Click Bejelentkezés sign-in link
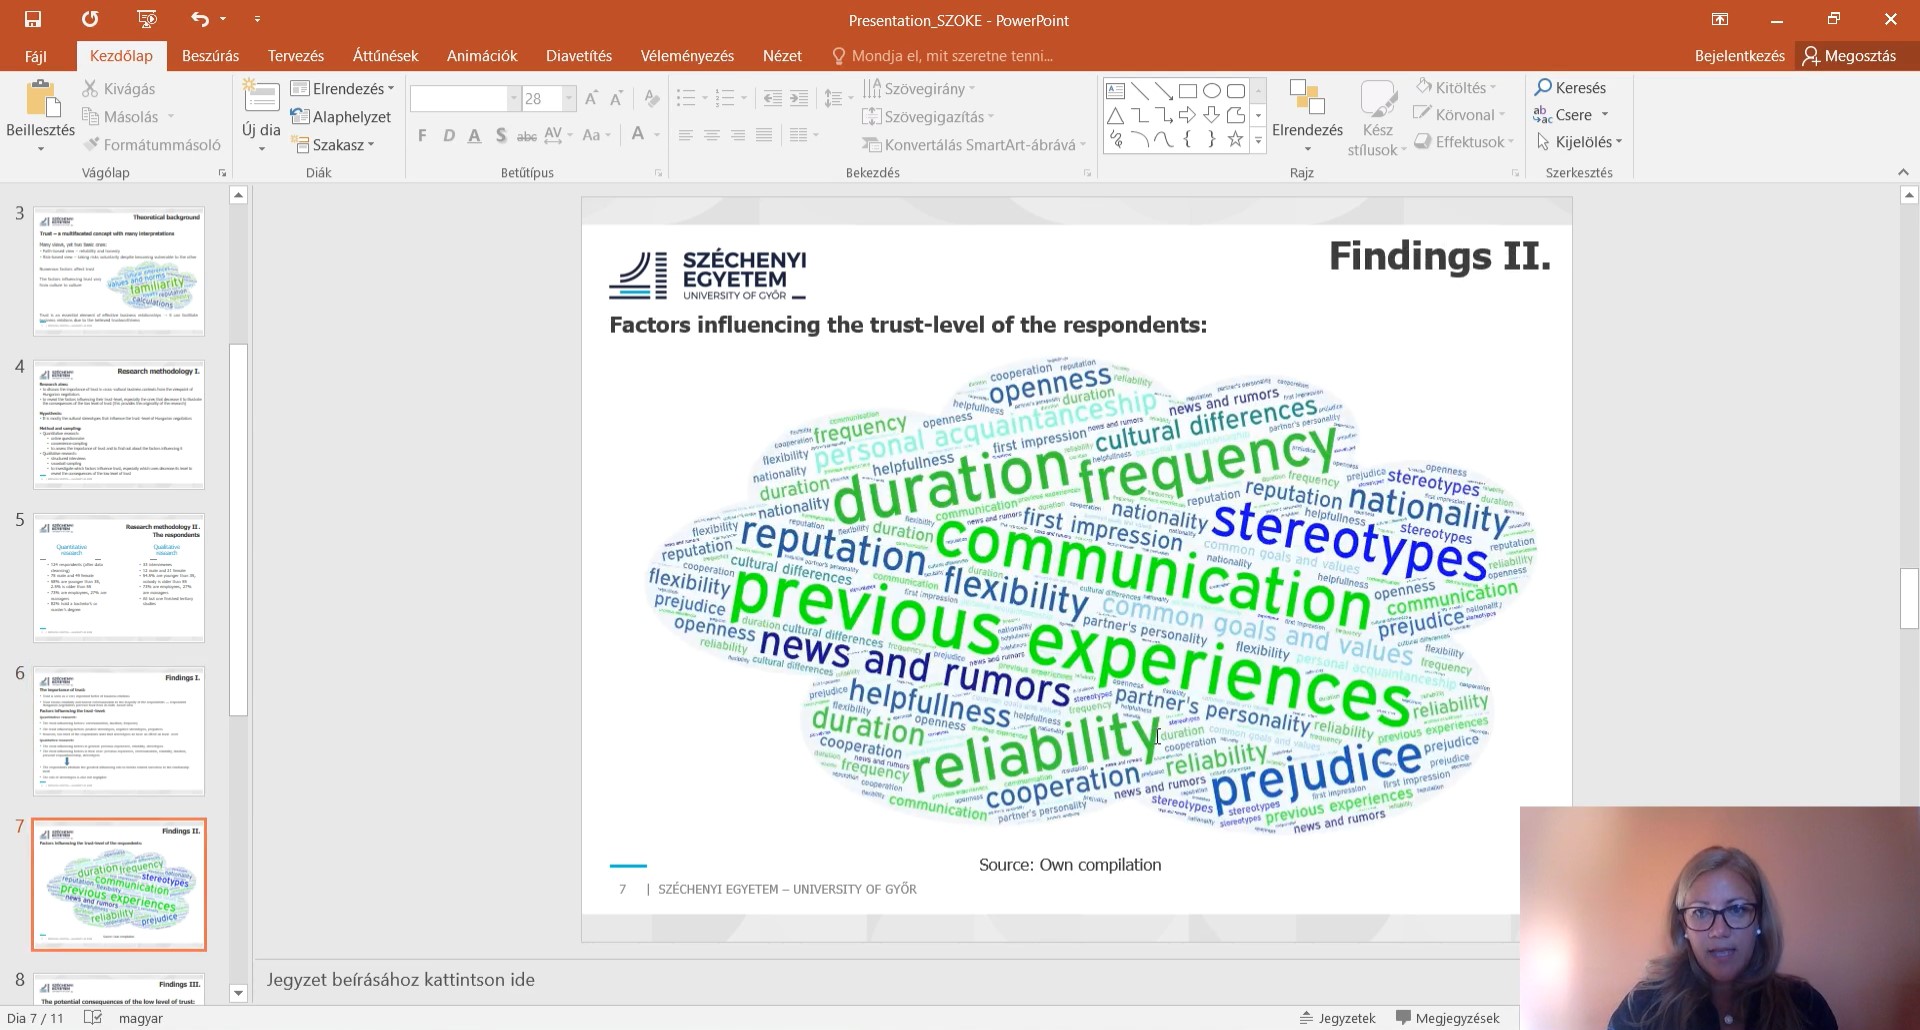 [1739, 56]
